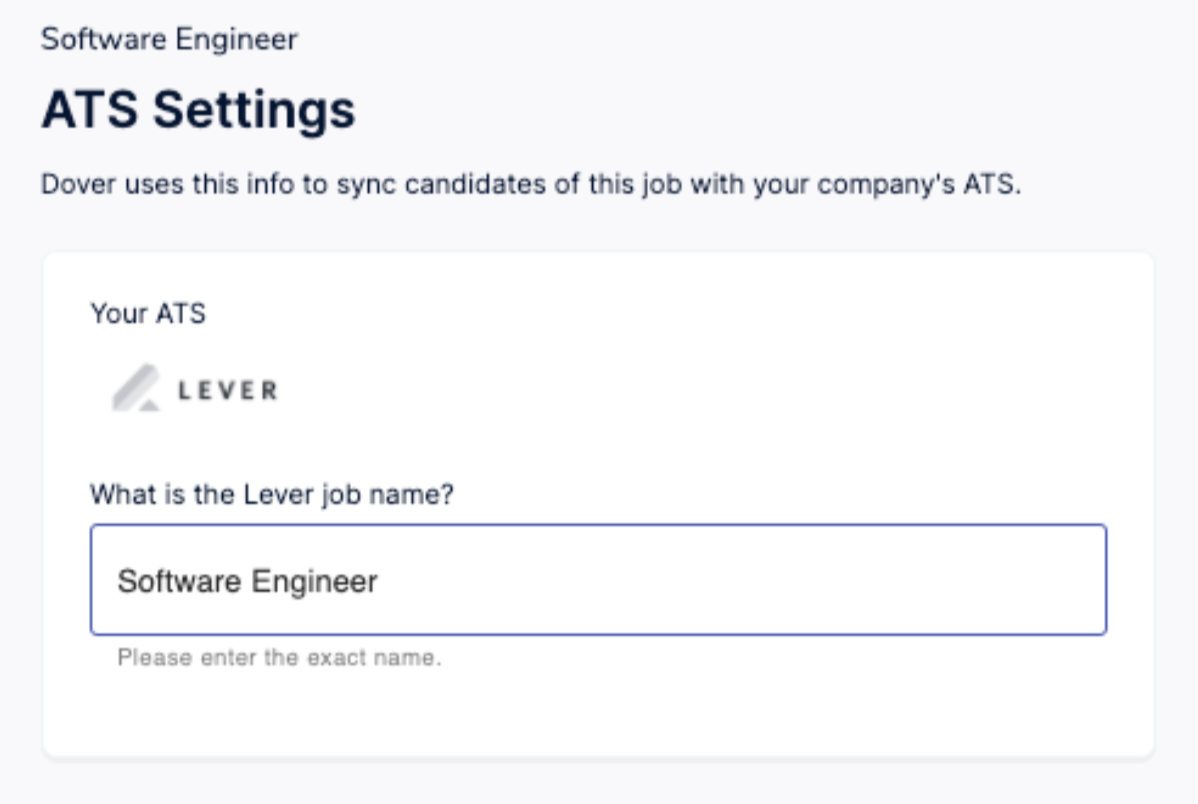The image size is (1198, 804).
Task: Select the Lever pencil mark symbol
Action: [x=136, y=383]
